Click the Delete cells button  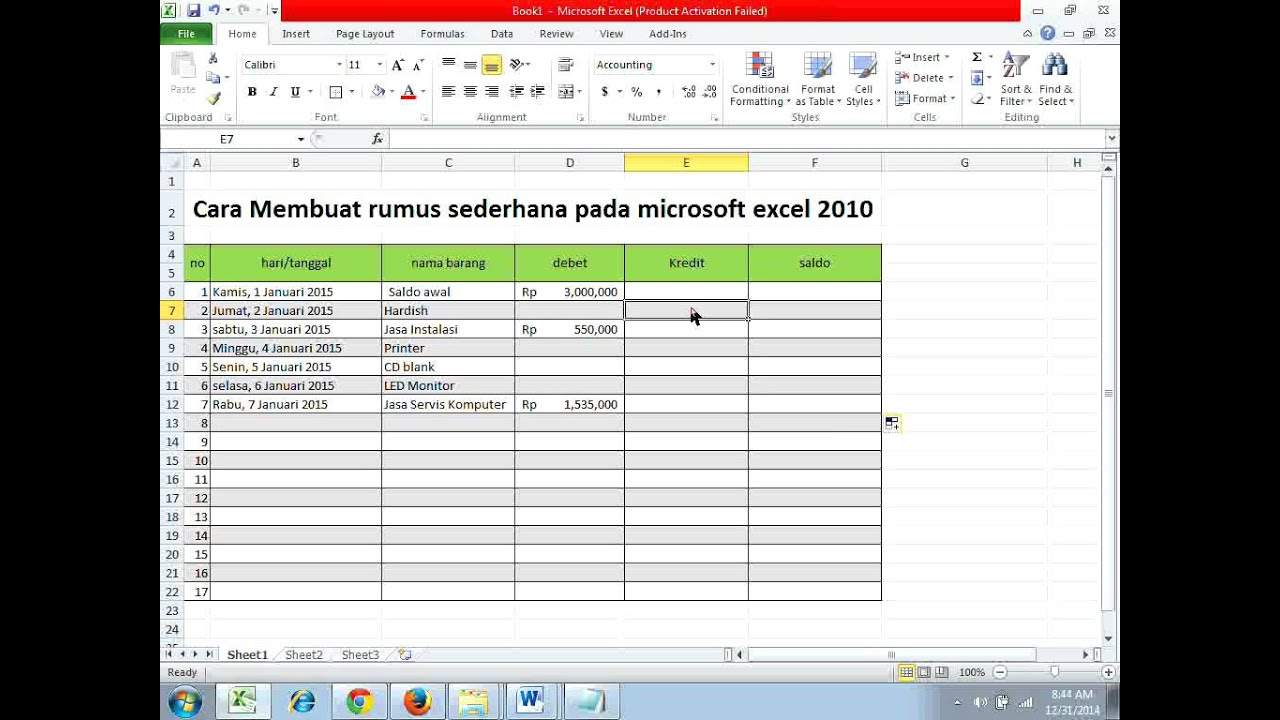pos(921,78)
